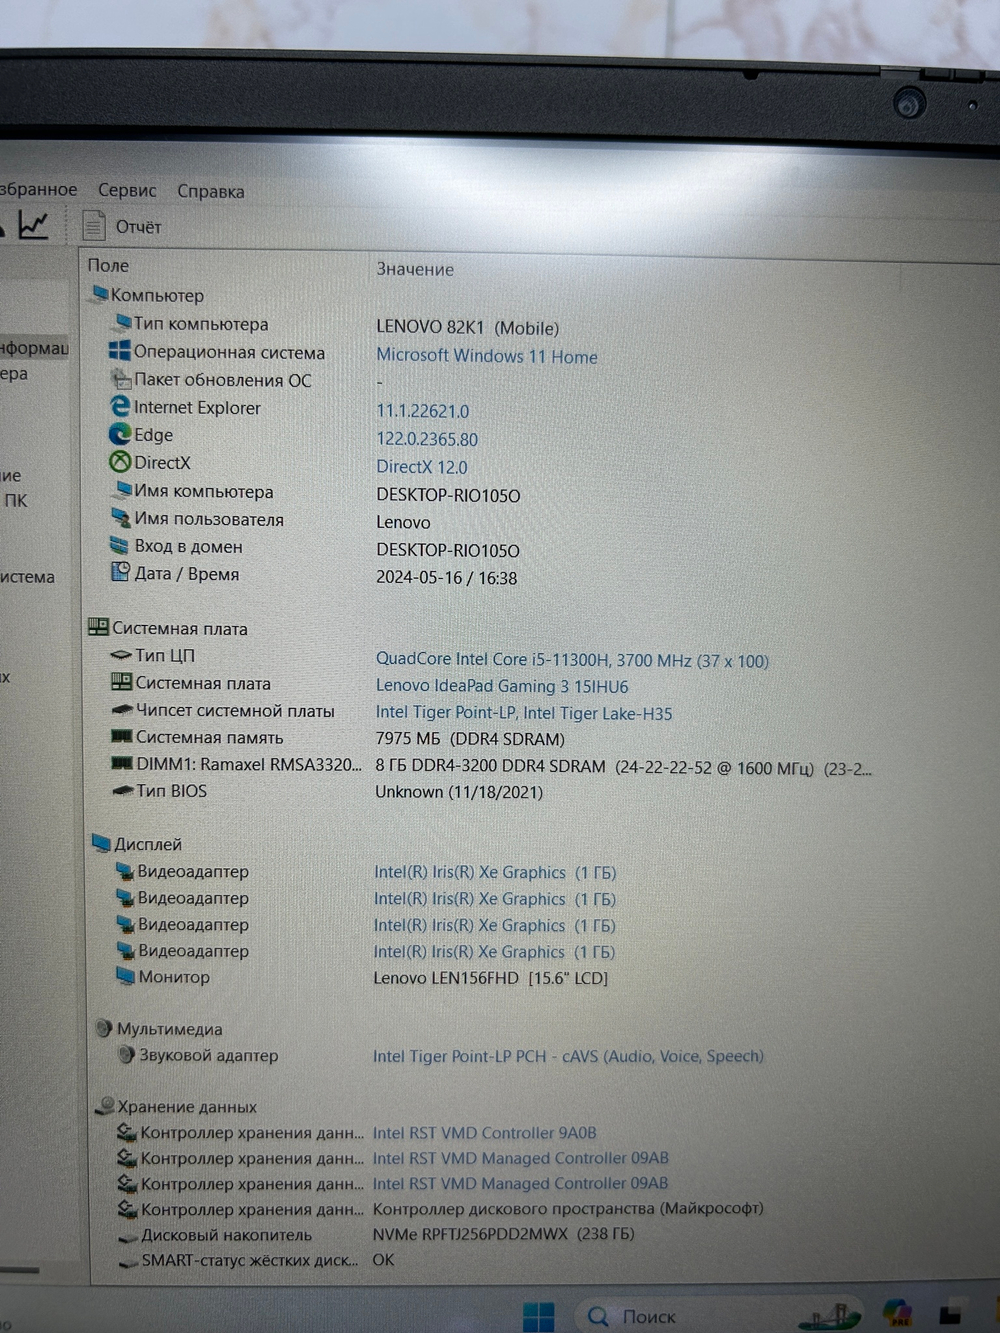Viewport: 1000px width, 1333px height.
Task: Open the 122.0.2365.80 Edge version link
Action: pyautogui.click(x=427, y=439)
